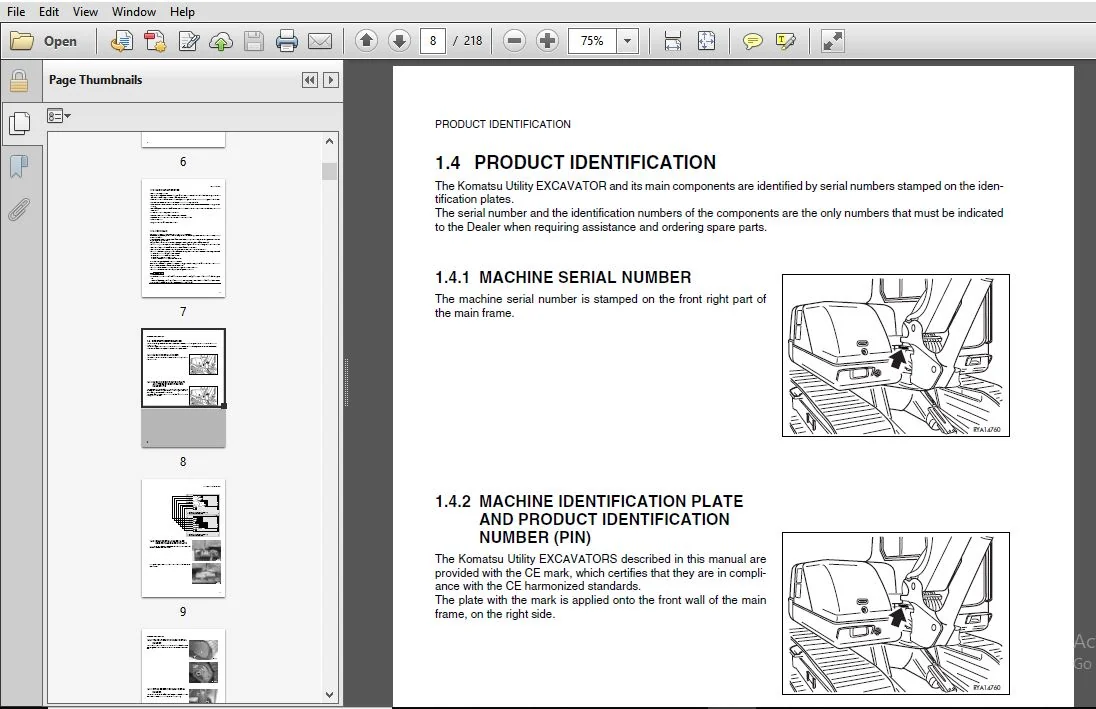Screen dimensions: 1096x709
Task: Select the highlight text tool icon
Action: 786,41
